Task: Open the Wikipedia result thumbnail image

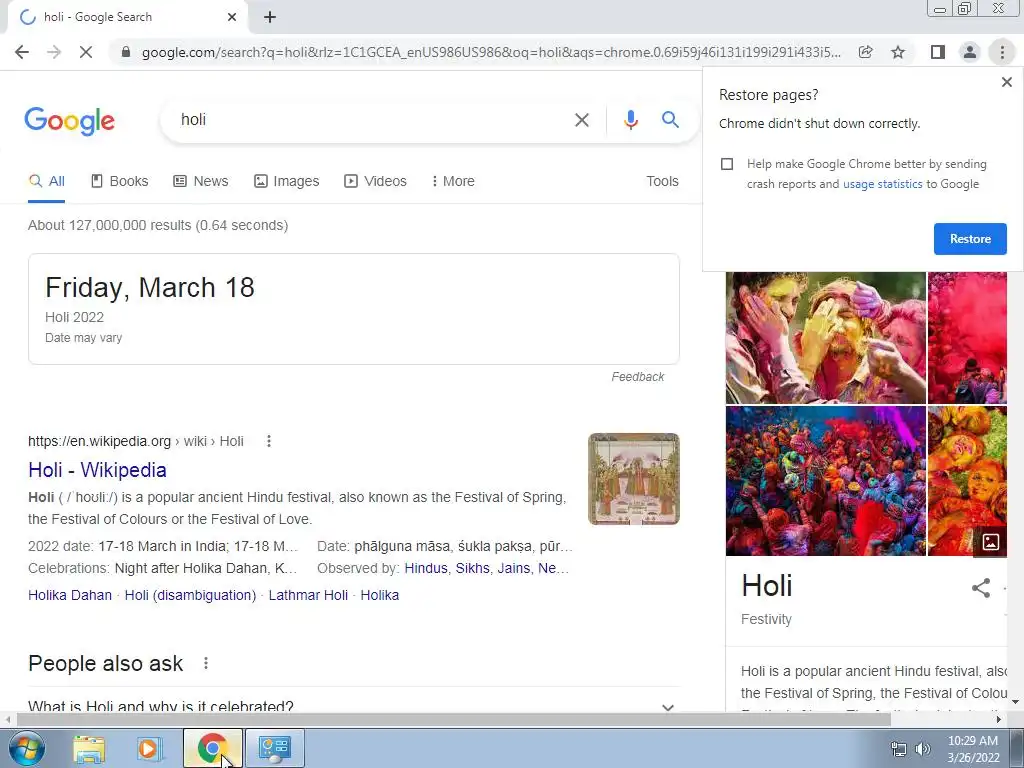Action: click(x=633, y=479)
